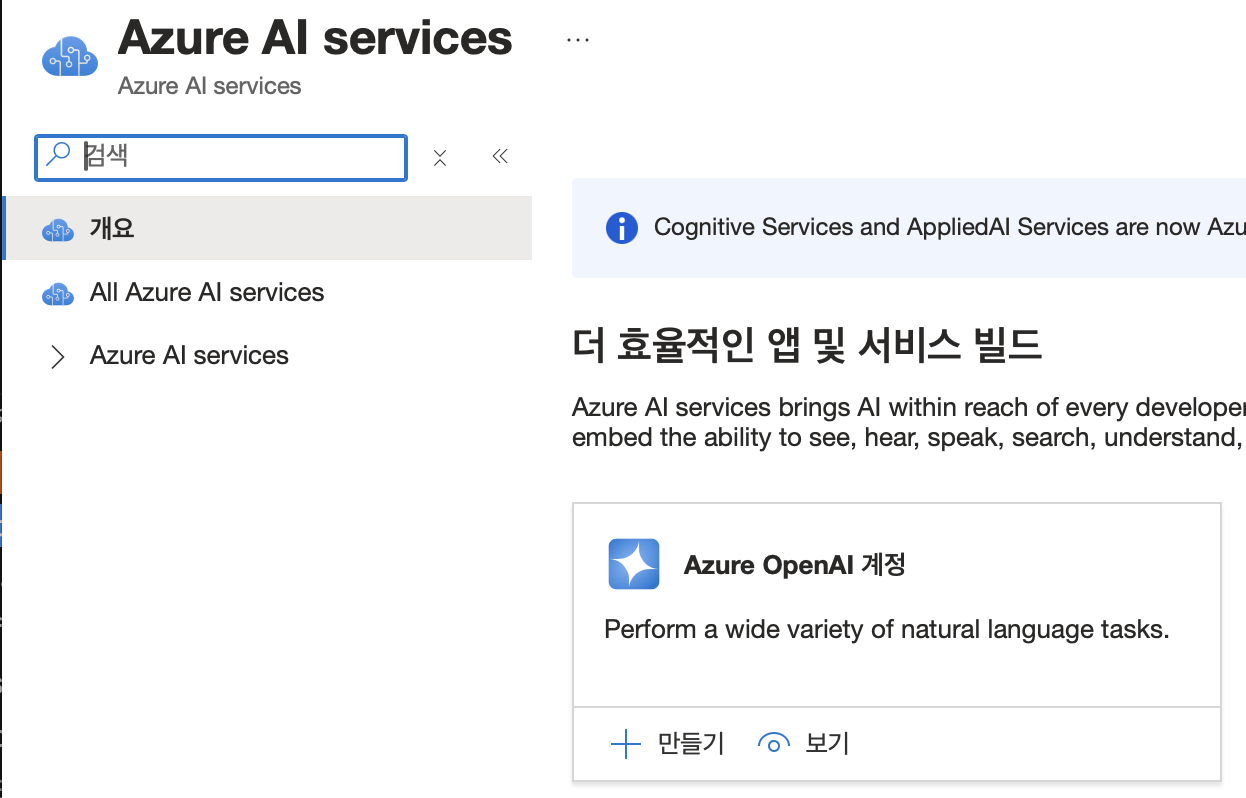Viewport: 1246px width, 798px height.
Task: Click the plus icon next to 만들기
Action: point(625,743)
